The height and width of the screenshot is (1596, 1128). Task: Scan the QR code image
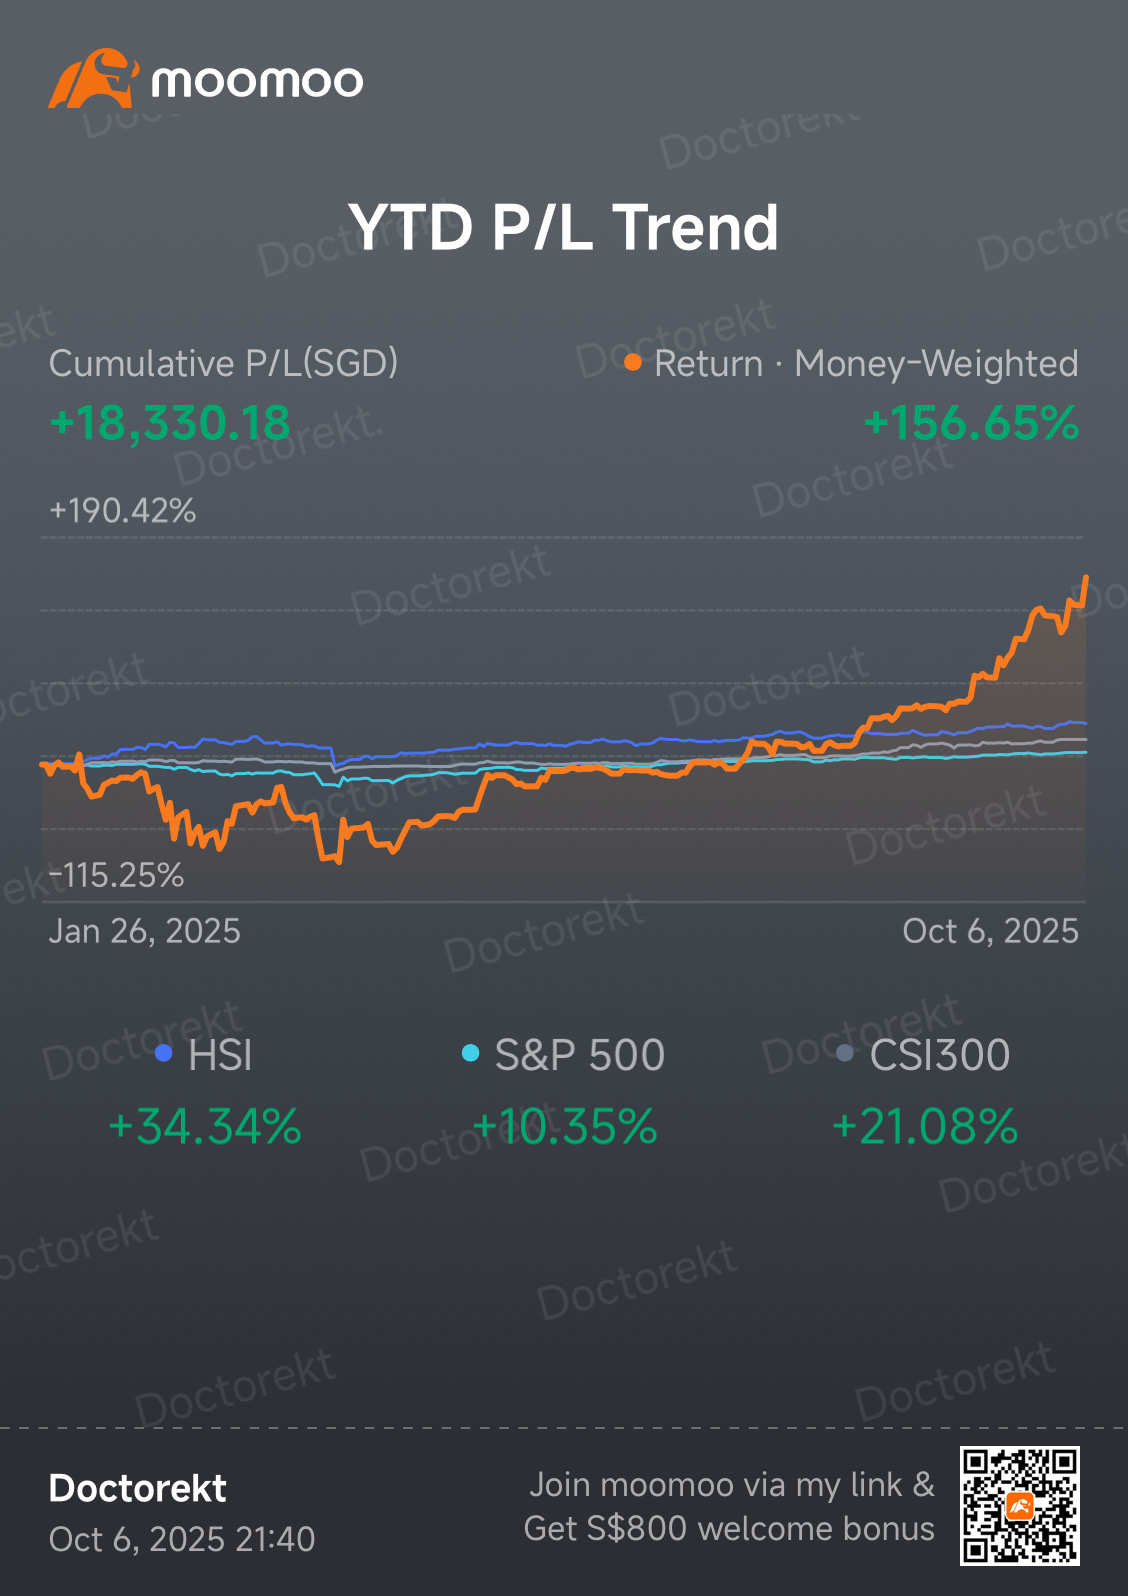pyautogui.click(x=1019, y=1505)
